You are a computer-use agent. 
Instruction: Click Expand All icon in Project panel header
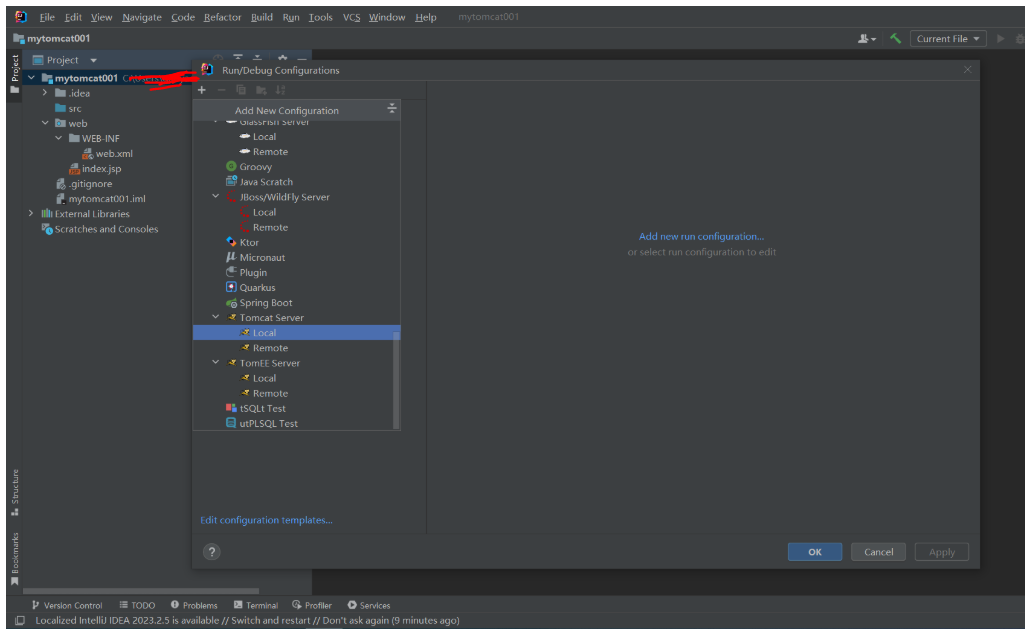[238, 59]
